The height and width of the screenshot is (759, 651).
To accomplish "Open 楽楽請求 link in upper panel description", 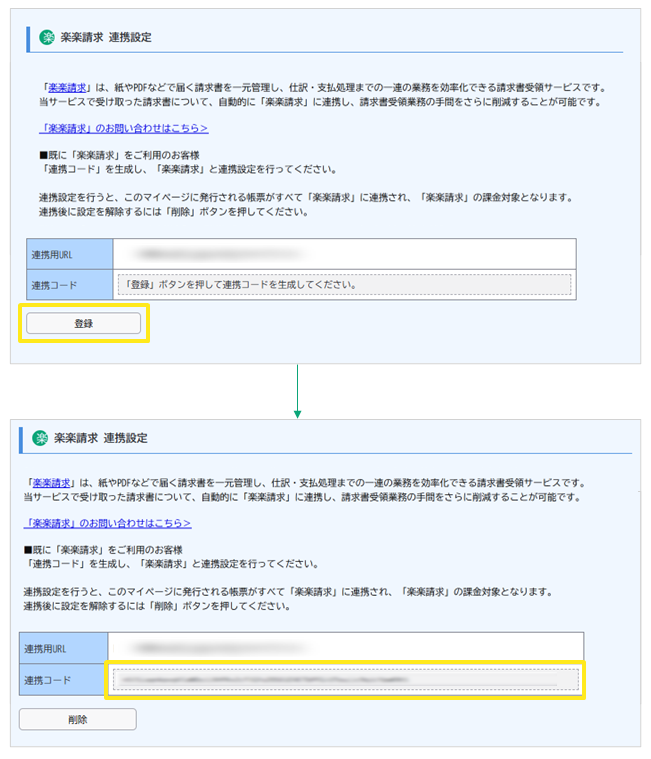I will [x=67, y=88].
